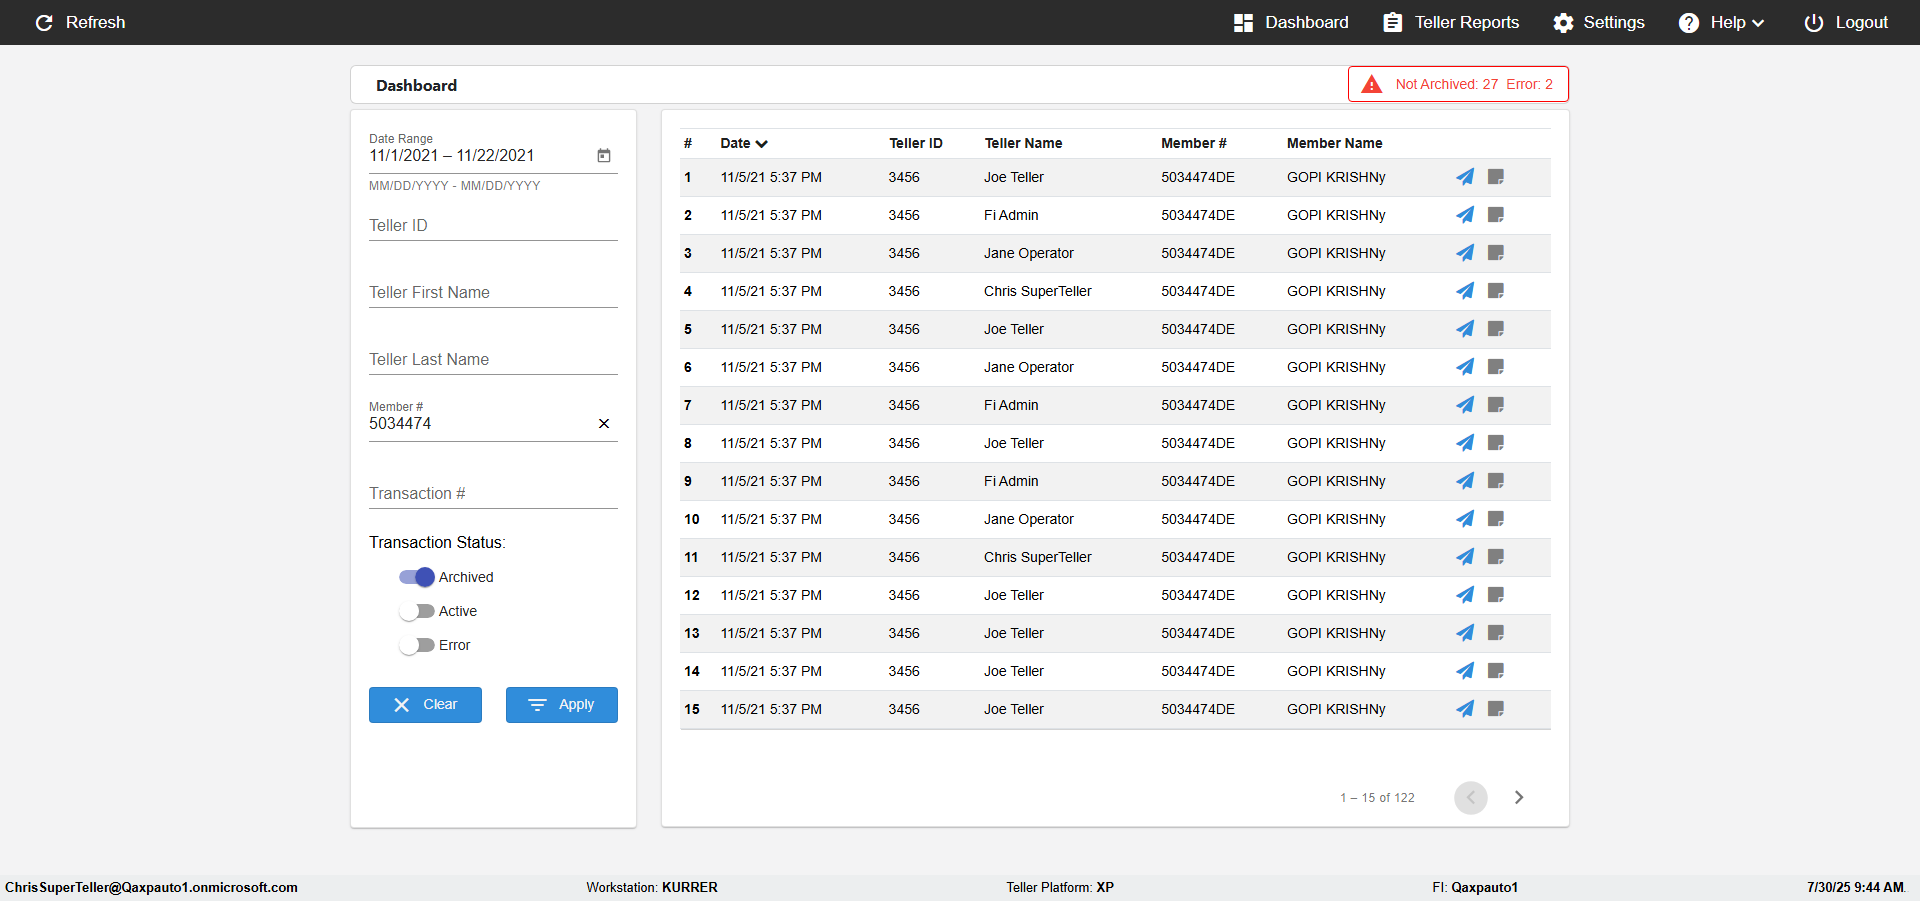
Task: Click Workstation KURRER in status bar
Action: pyautogui.click(x=652, y=887)
